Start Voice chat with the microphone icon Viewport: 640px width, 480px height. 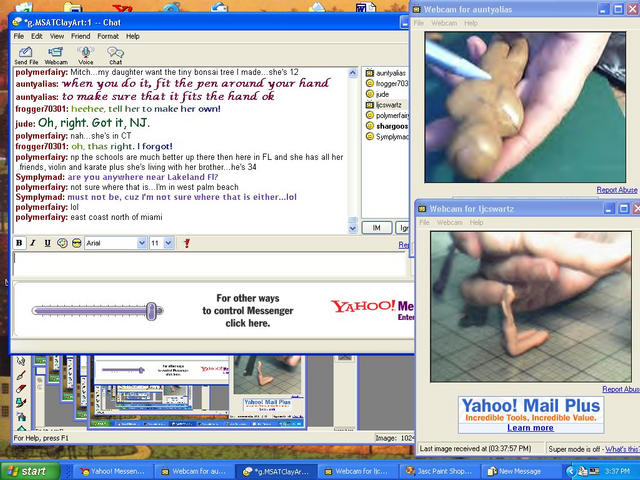click(86, 56)
